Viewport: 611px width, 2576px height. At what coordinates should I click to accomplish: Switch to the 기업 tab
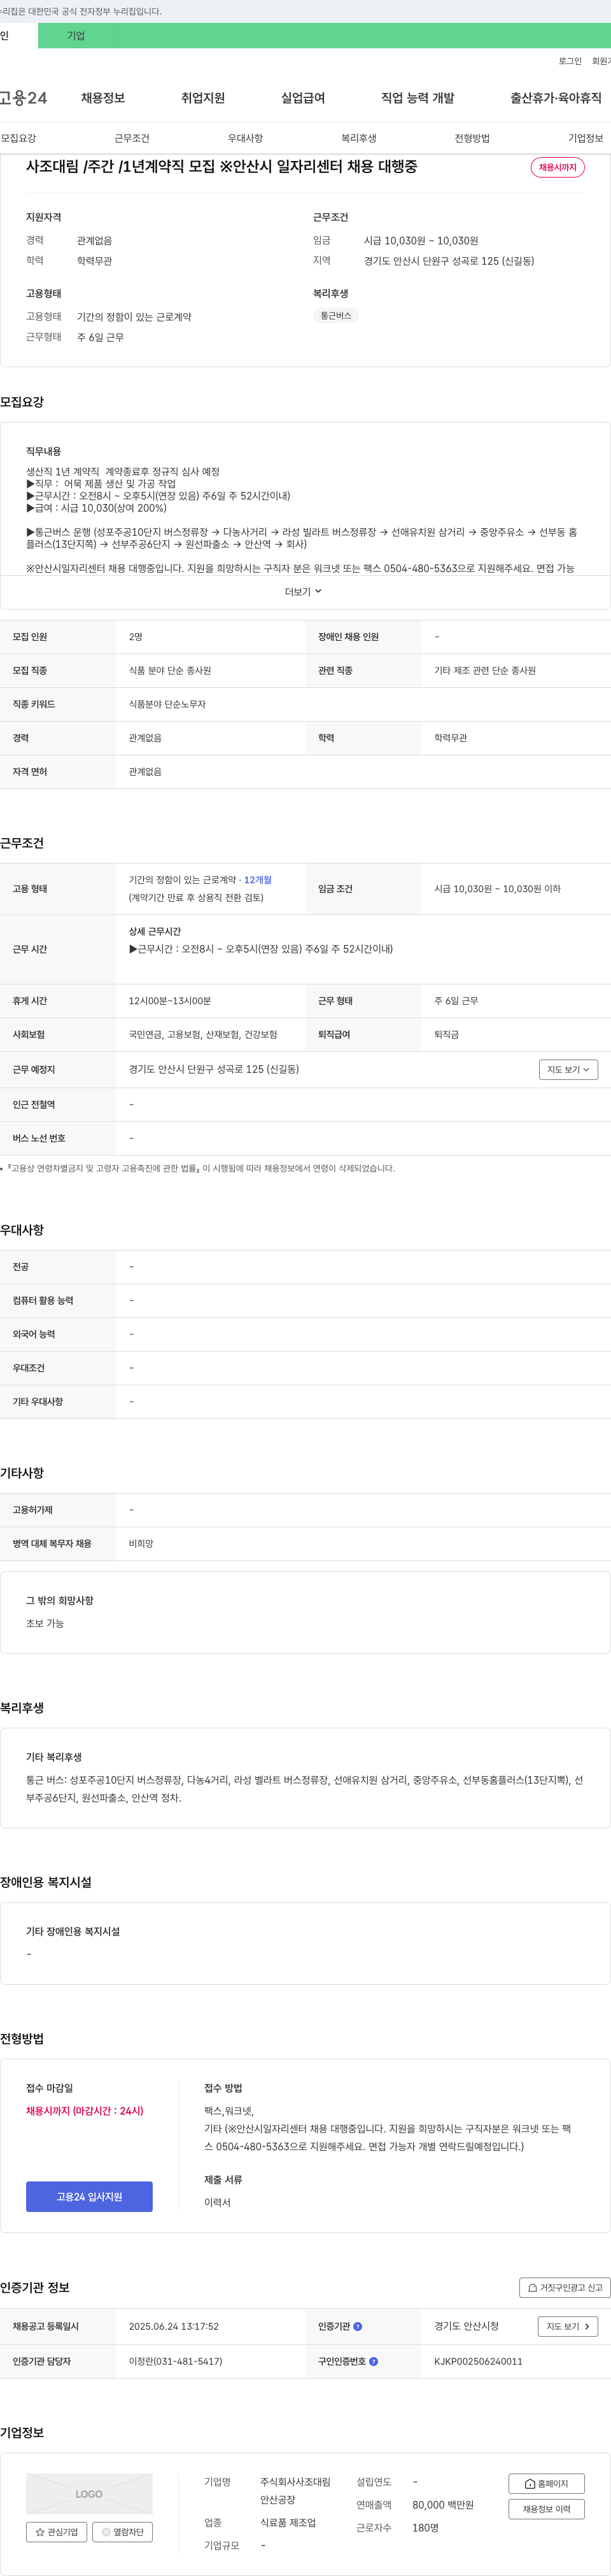click(x=76, y=35)
